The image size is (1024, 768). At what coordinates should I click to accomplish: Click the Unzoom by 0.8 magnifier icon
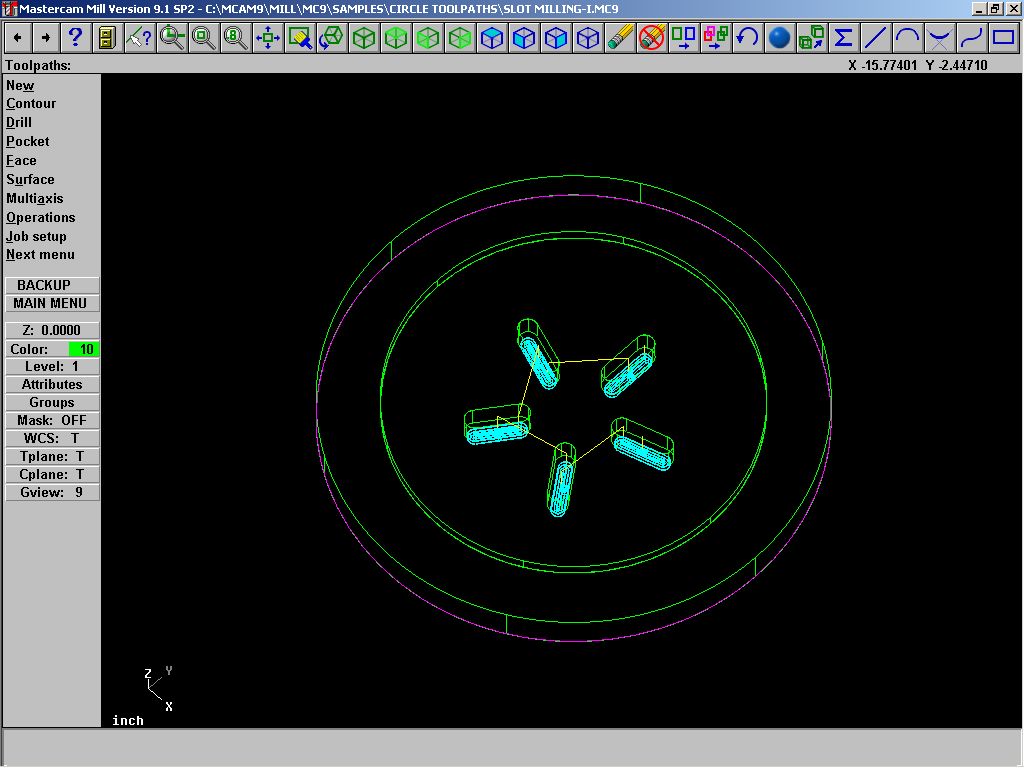point(236,38)
